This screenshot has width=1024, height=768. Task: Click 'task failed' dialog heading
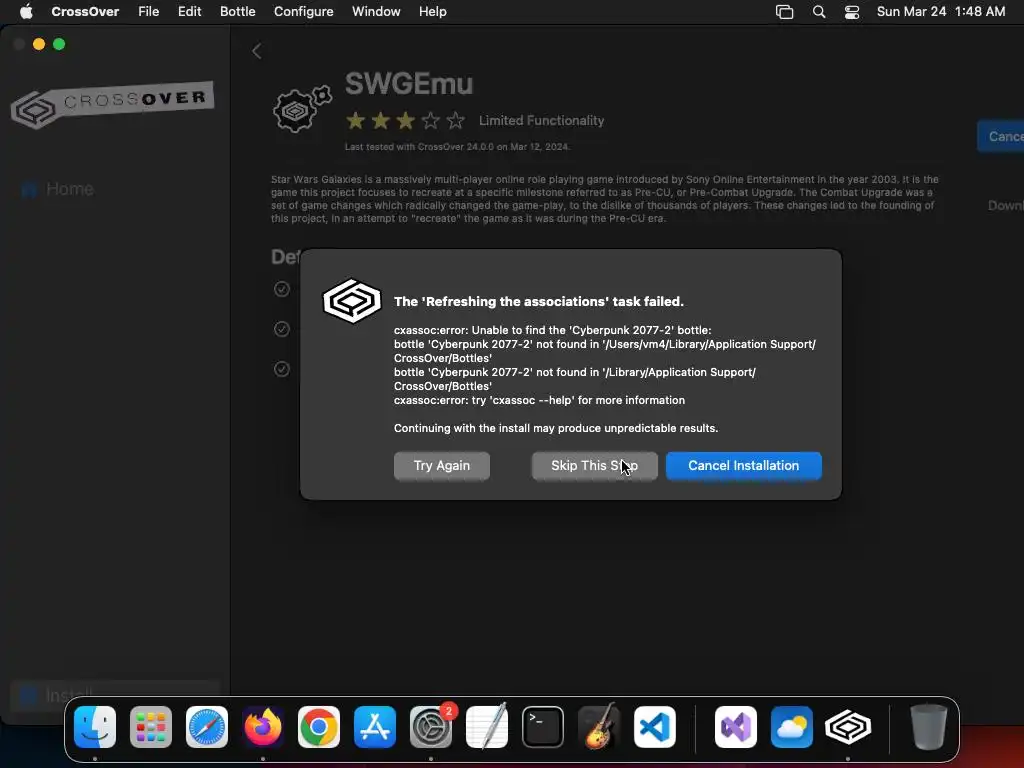pos(539,302)
